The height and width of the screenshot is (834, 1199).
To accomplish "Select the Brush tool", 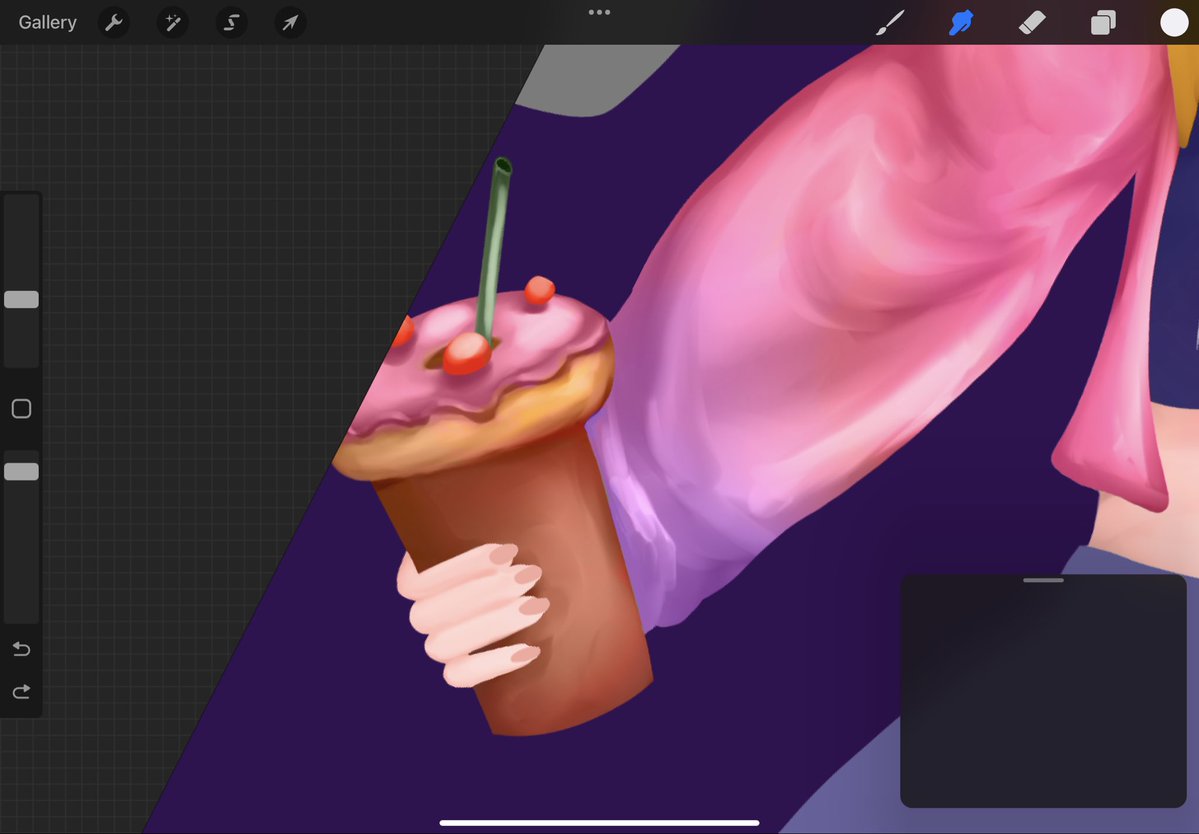I will tap(890, 23).
